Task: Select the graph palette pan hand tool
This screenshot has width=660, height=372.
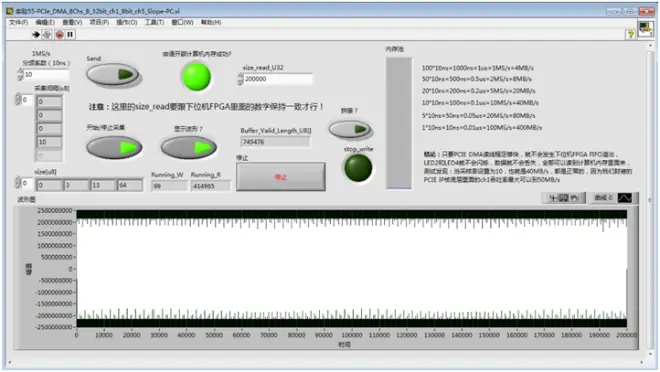Action: [x=575, y=198]
